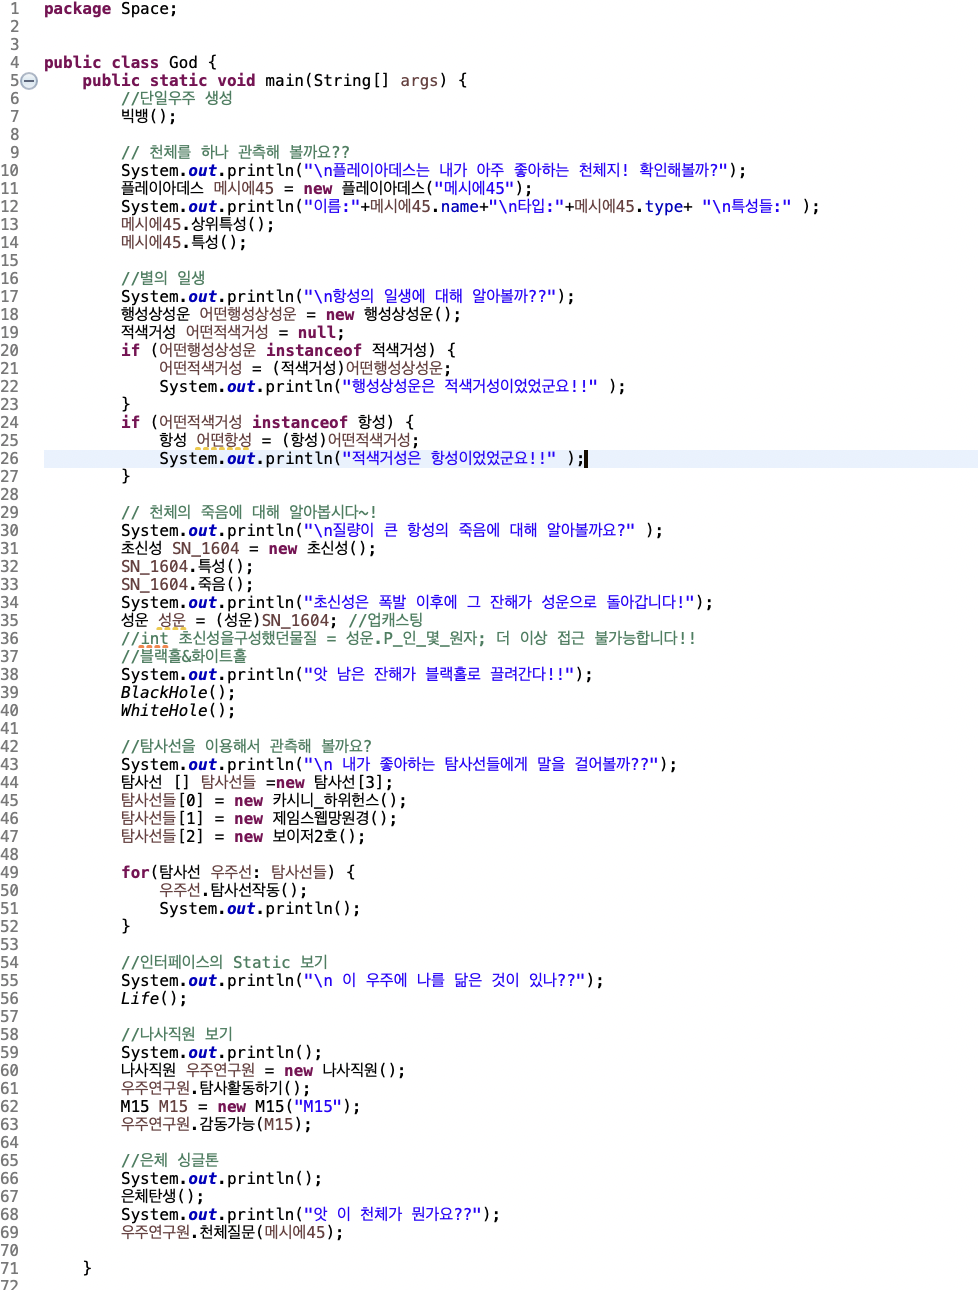Click the '메시에45.특성();' statement

[x=183, y=243]
